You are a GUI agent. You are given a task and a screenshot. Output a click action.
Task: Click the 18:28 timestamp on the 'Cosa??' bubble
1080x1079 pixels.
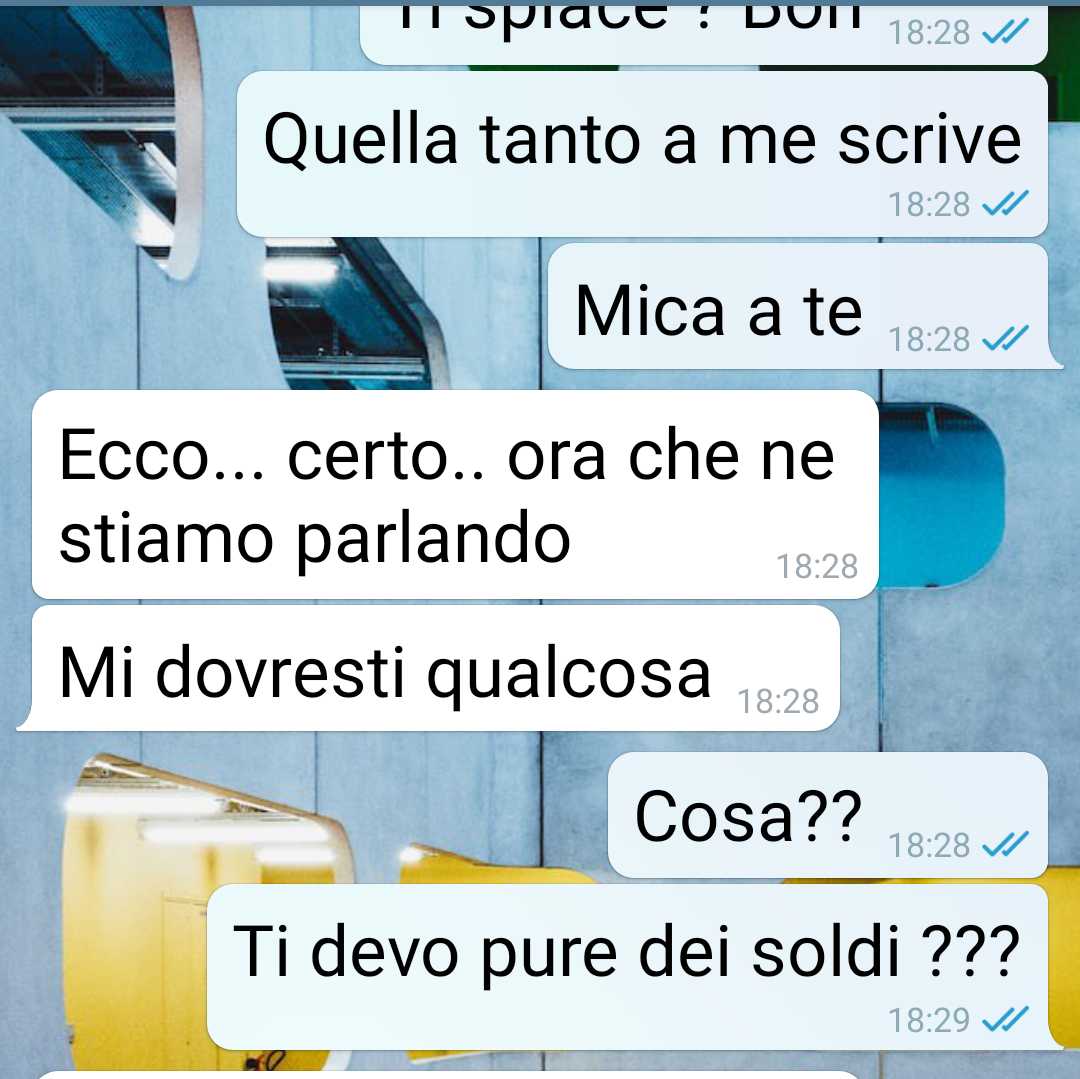click(928, 846)
